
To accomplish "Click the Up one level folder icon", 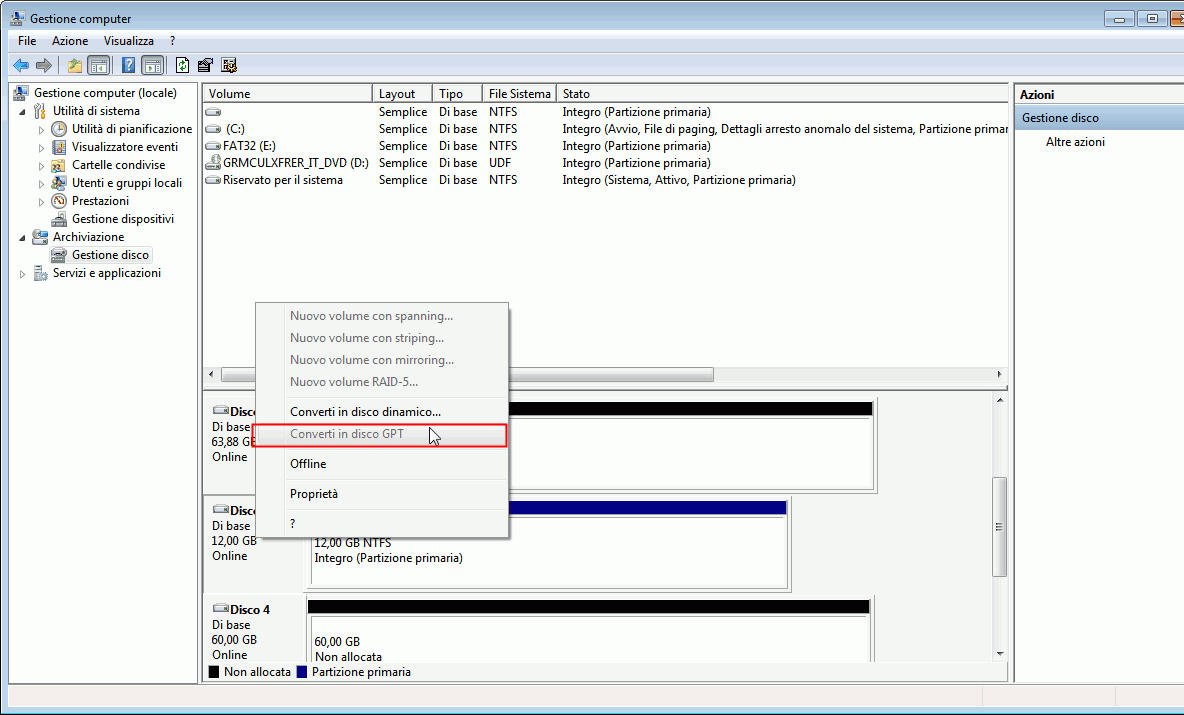I will [74, 66].
